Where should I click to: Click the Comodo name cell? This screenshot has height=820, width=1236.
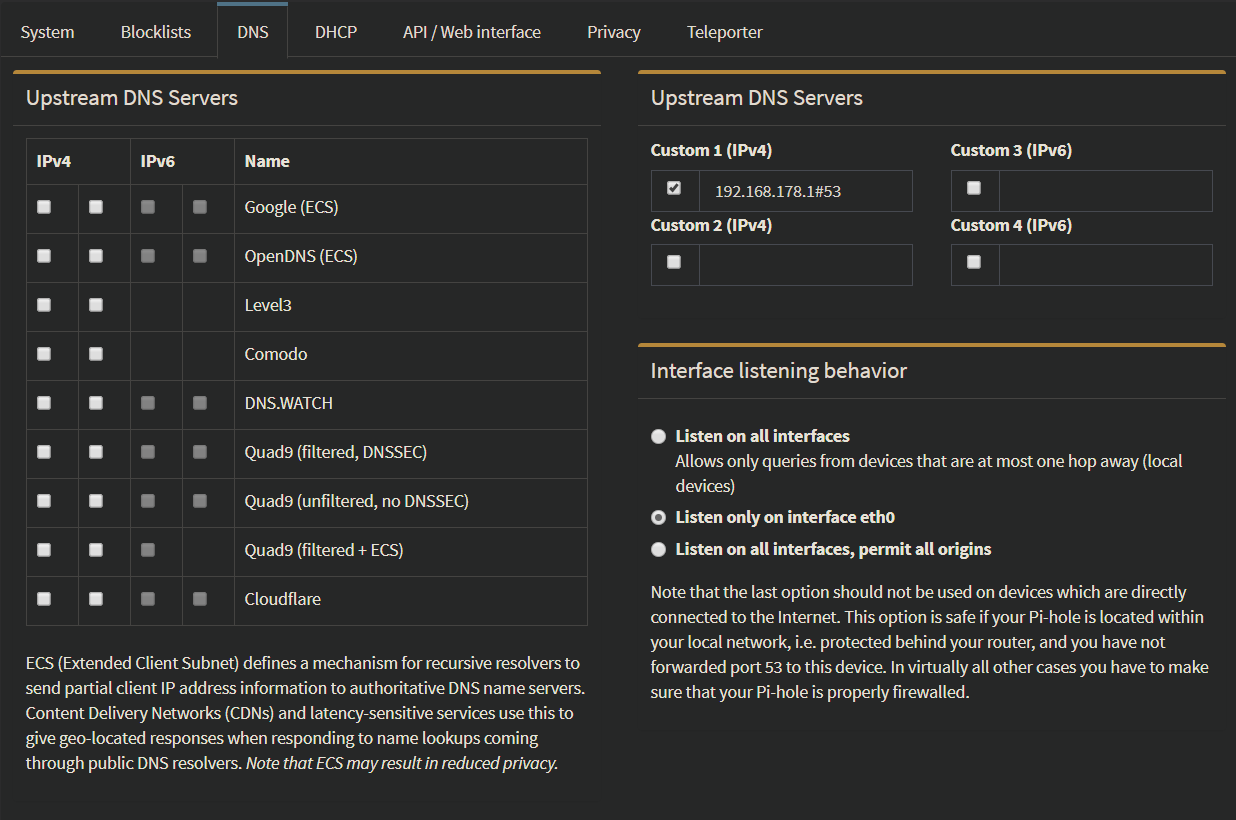pyautogui.click(x=411, y=355)
